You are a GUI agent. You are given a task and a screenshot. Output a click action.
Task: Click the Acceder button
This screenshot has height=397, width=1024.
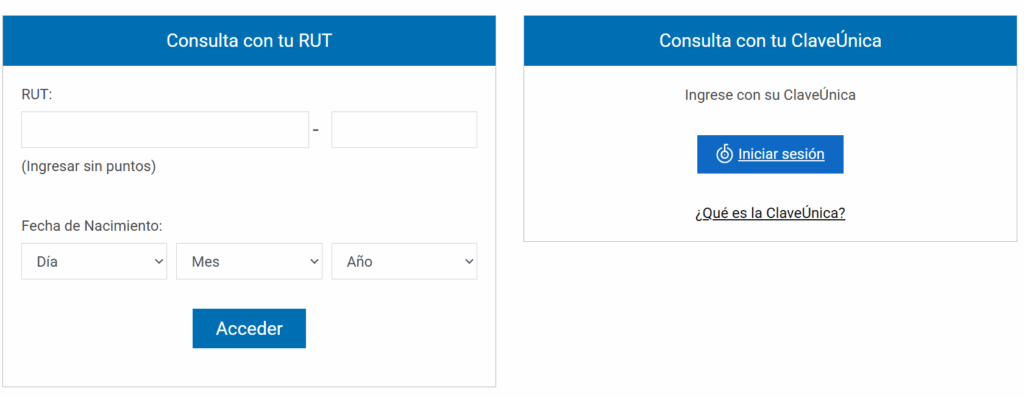click(249, 328)
